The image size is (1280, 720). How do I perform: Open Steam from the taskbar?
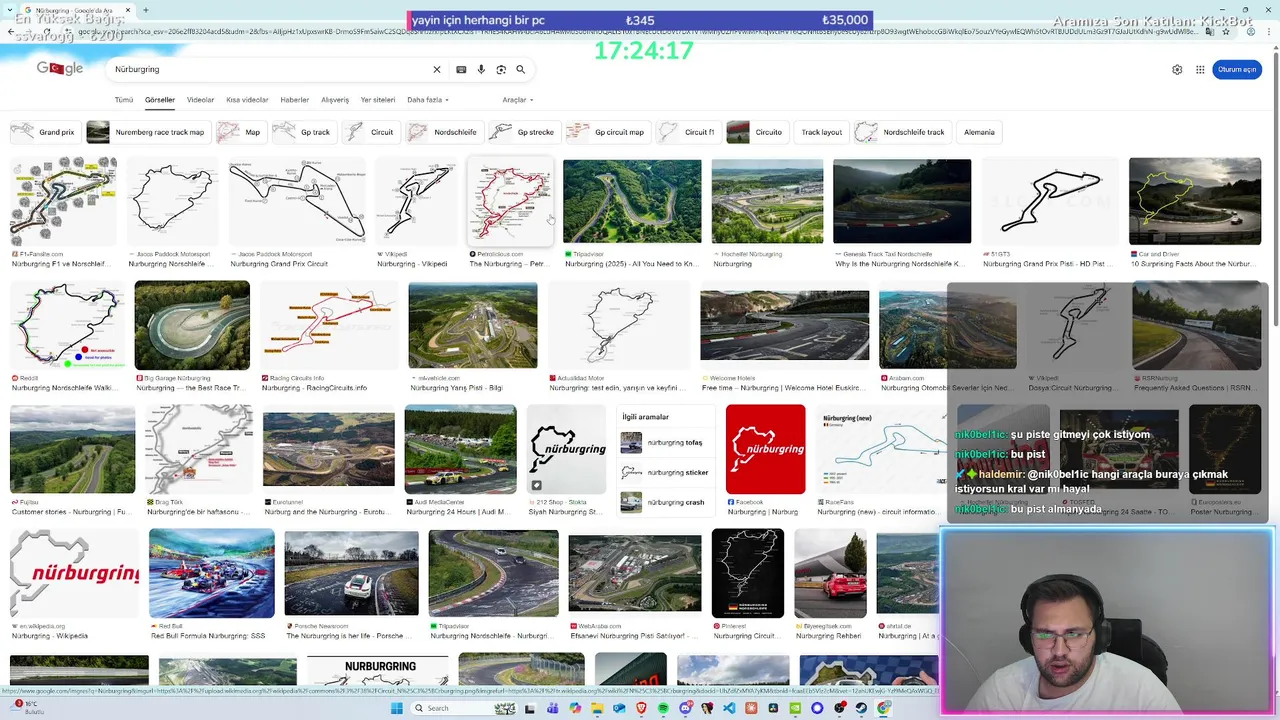(861, 708)
